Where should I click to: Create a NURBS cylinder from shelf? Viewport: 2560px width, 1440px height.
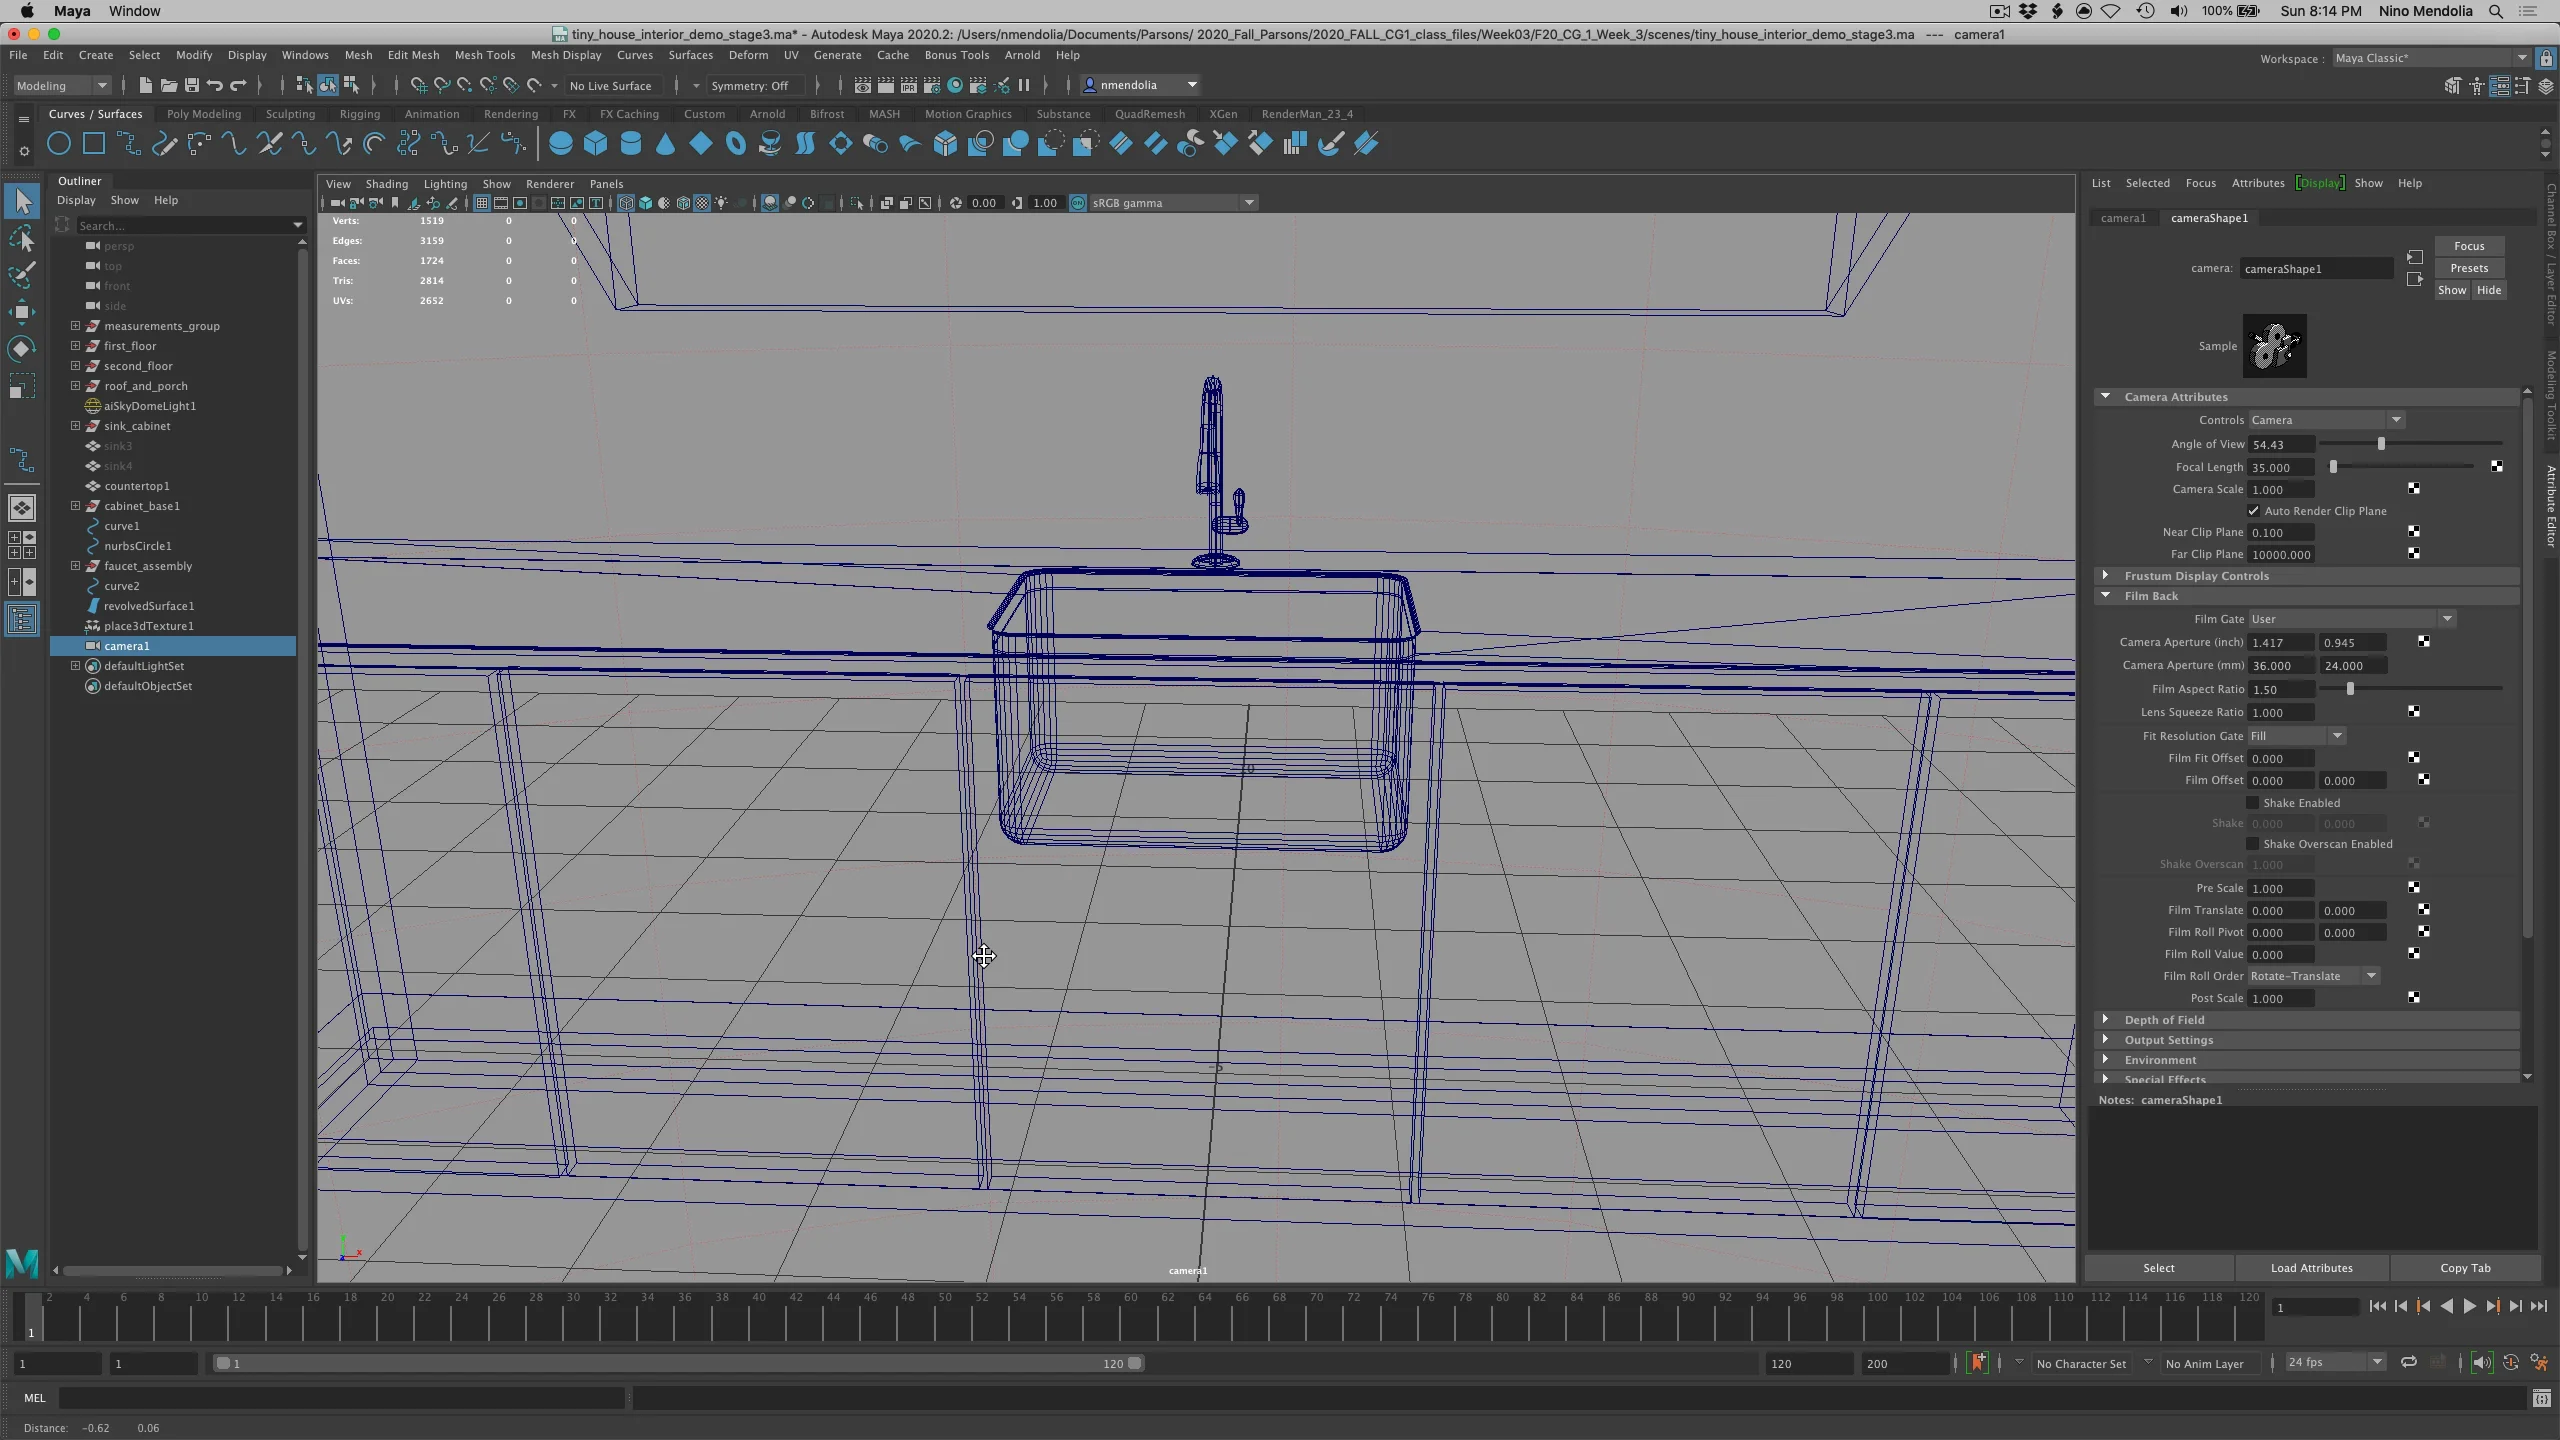(x=631, y=144)
